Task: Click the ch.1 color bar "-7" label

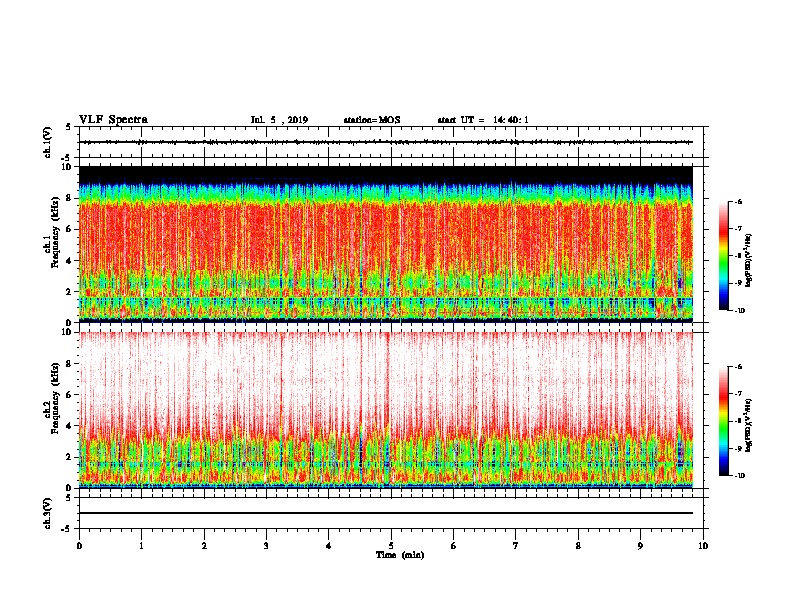Action: [x=738, y=229]
